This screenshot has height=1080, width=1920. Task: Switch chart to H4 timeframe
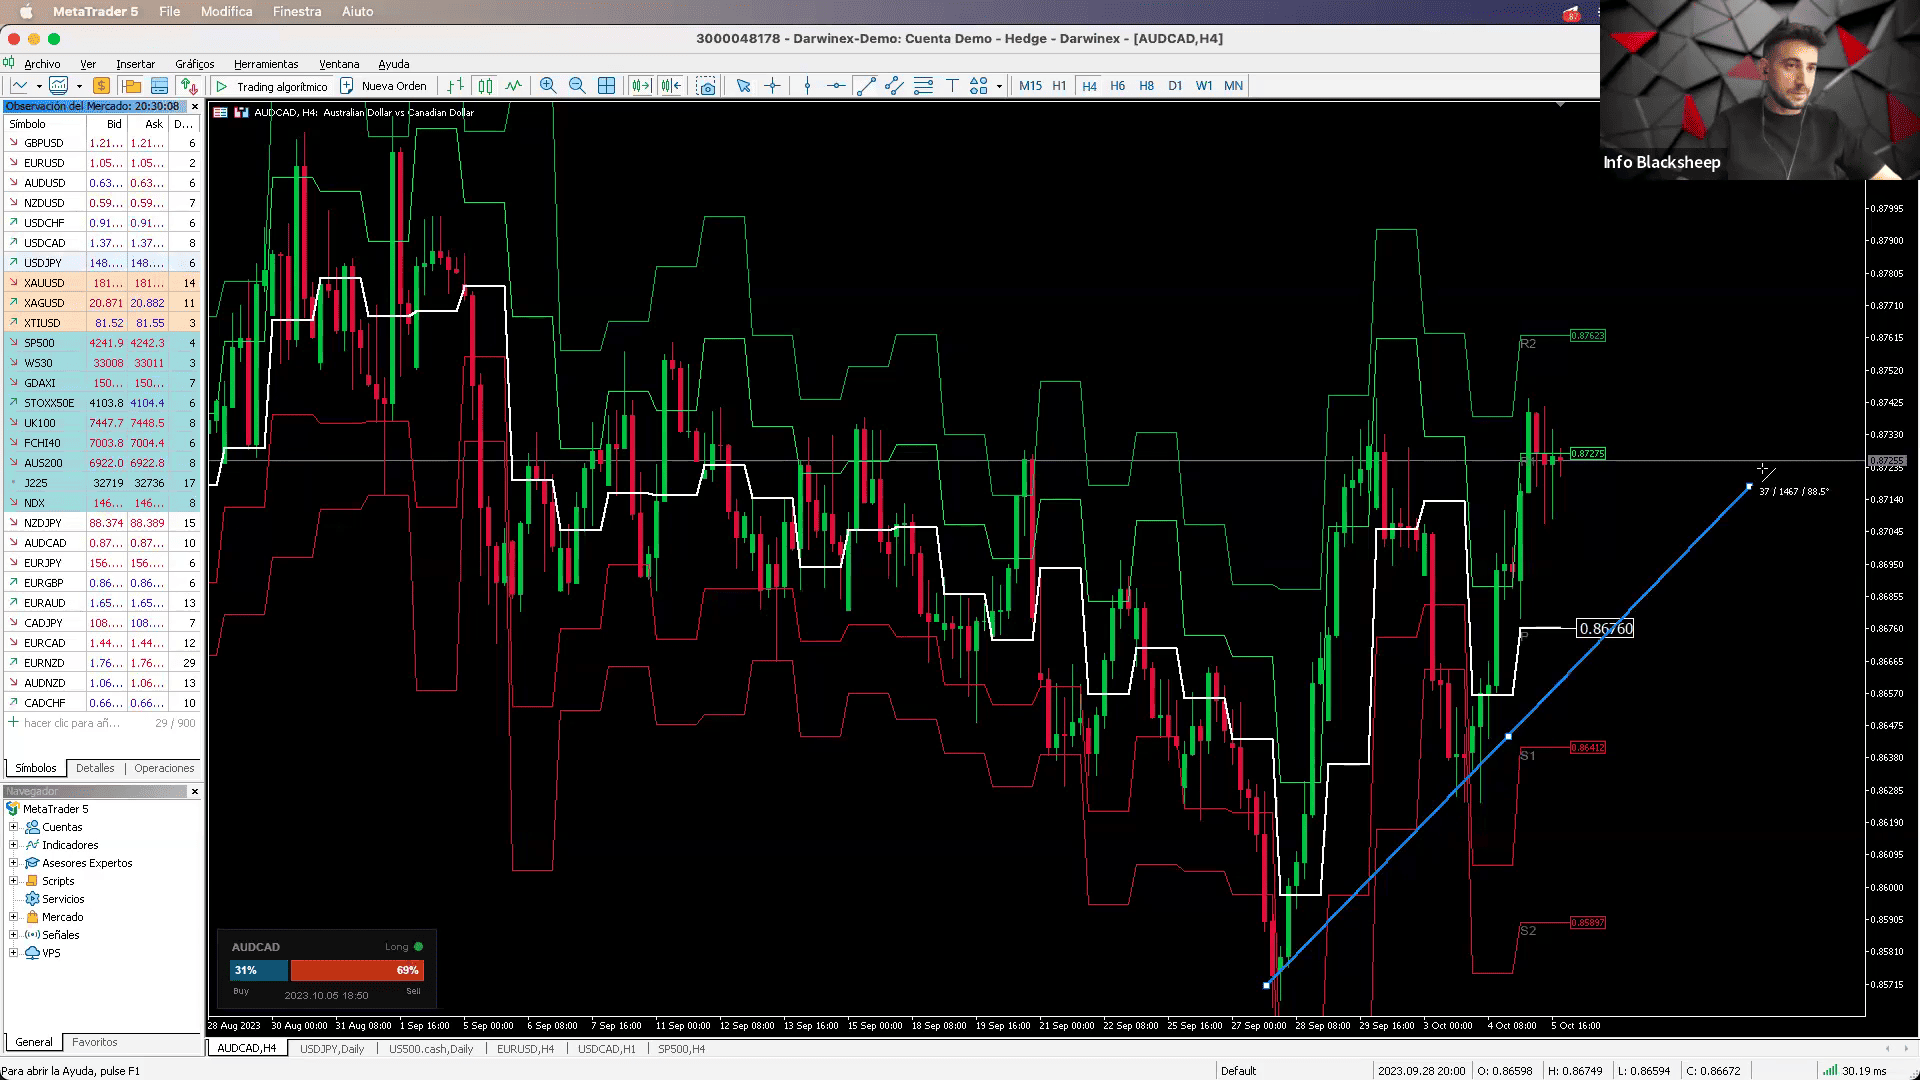(1089, 86)
